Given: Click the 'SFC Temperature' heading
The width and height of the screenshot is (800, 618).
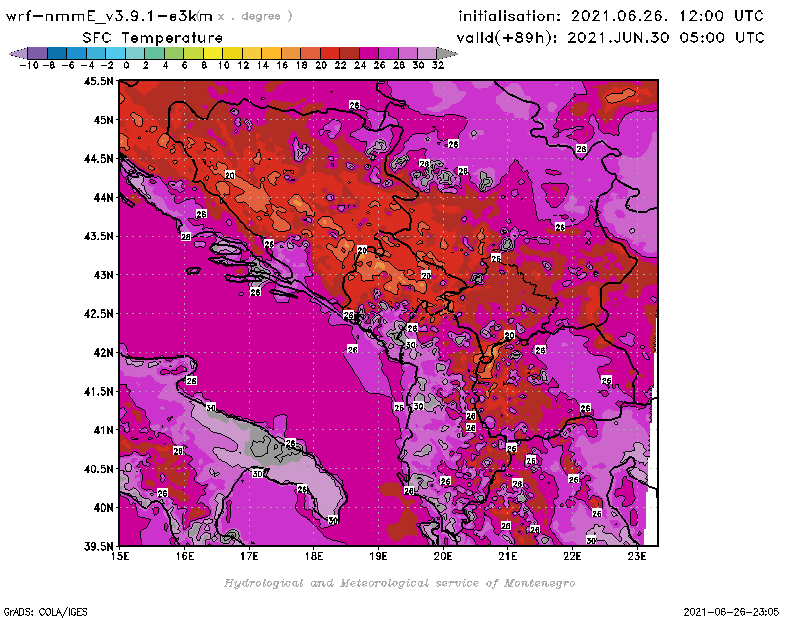Looking at the screenshot, I should [x=153, y=38].
